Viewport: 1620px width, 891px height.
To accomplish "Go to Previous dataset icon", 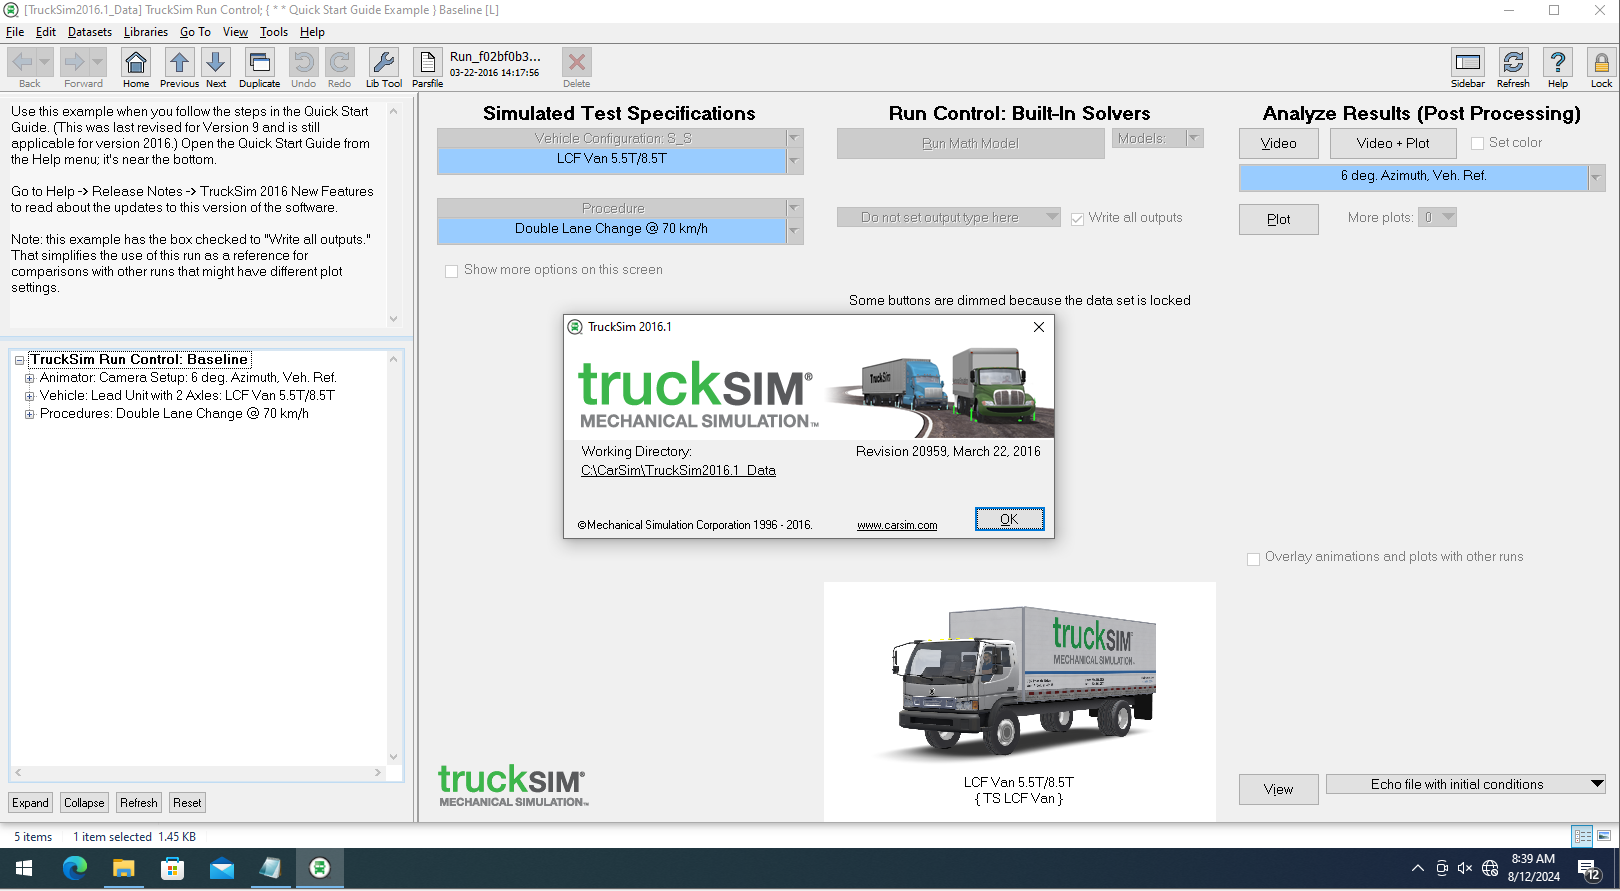I will [179, 63].
